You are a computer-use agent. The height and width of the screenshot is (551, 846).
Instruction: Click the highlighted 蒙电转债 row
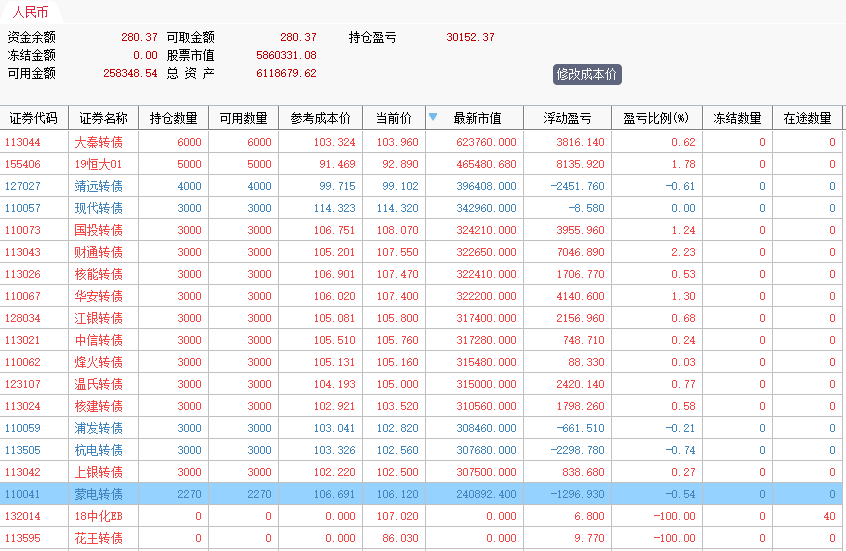pos(98,494)
